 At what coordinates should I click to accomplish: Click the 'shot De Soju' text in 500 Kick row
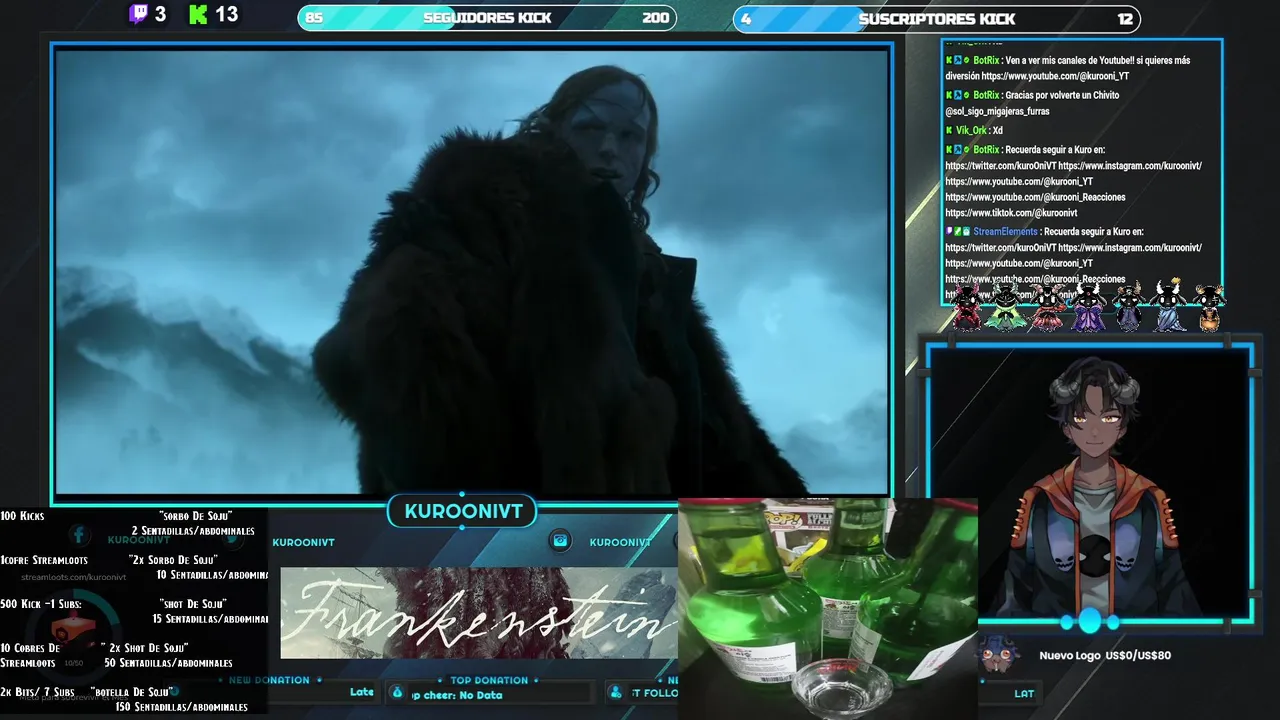point(193,604)
